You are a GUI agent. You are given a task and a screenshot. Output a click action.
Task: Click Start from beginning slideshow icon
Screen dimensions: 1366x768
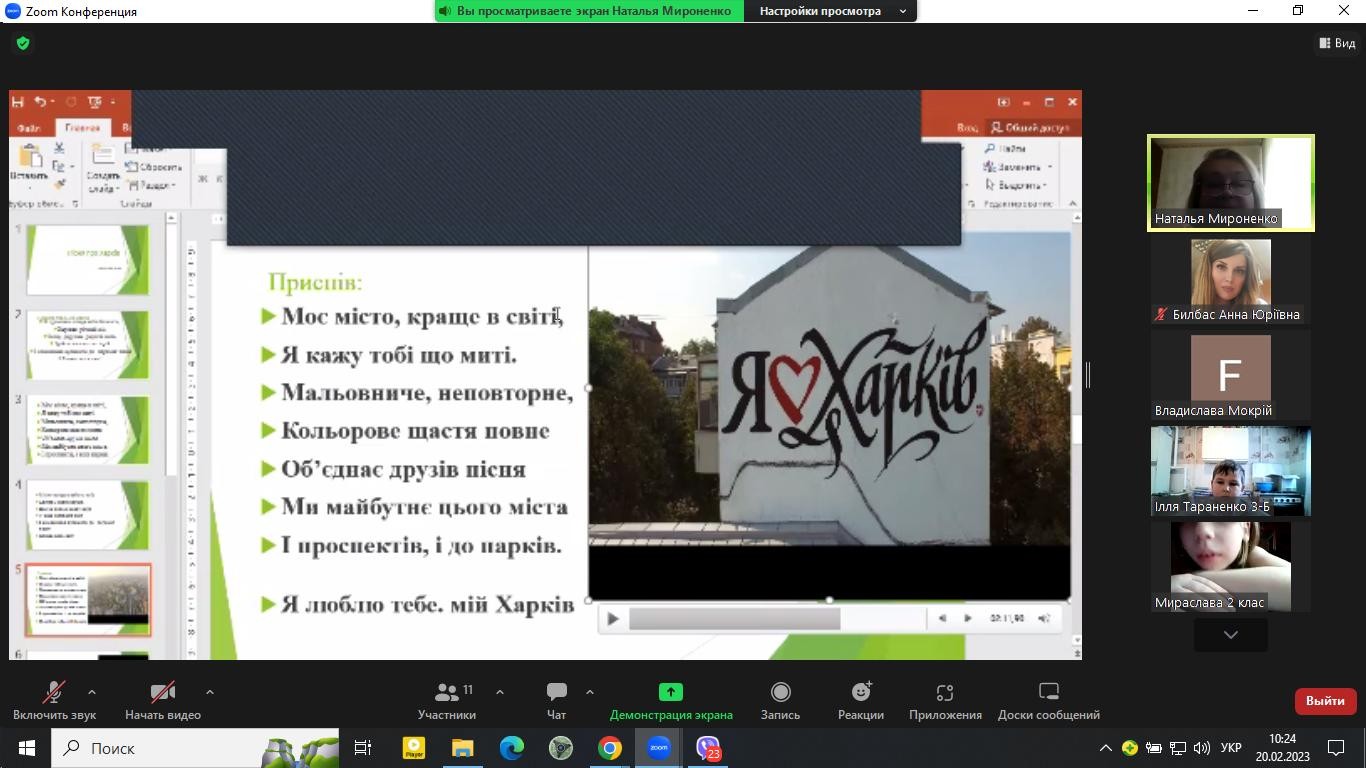tap(94, 102)
